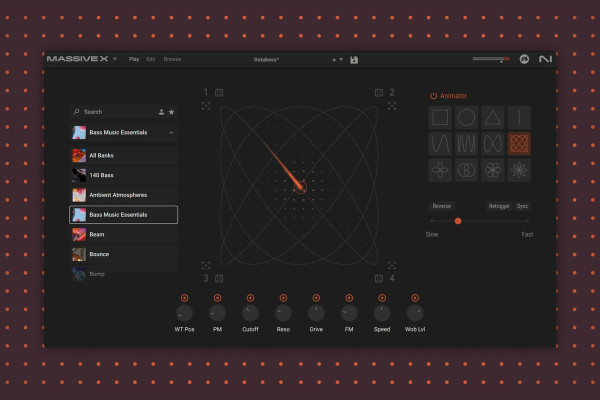Screen dimensions: 600x400
Task: Click the Animator Slow to Fast speed slider
Action: pyautogui.click(x=479, y=221)
